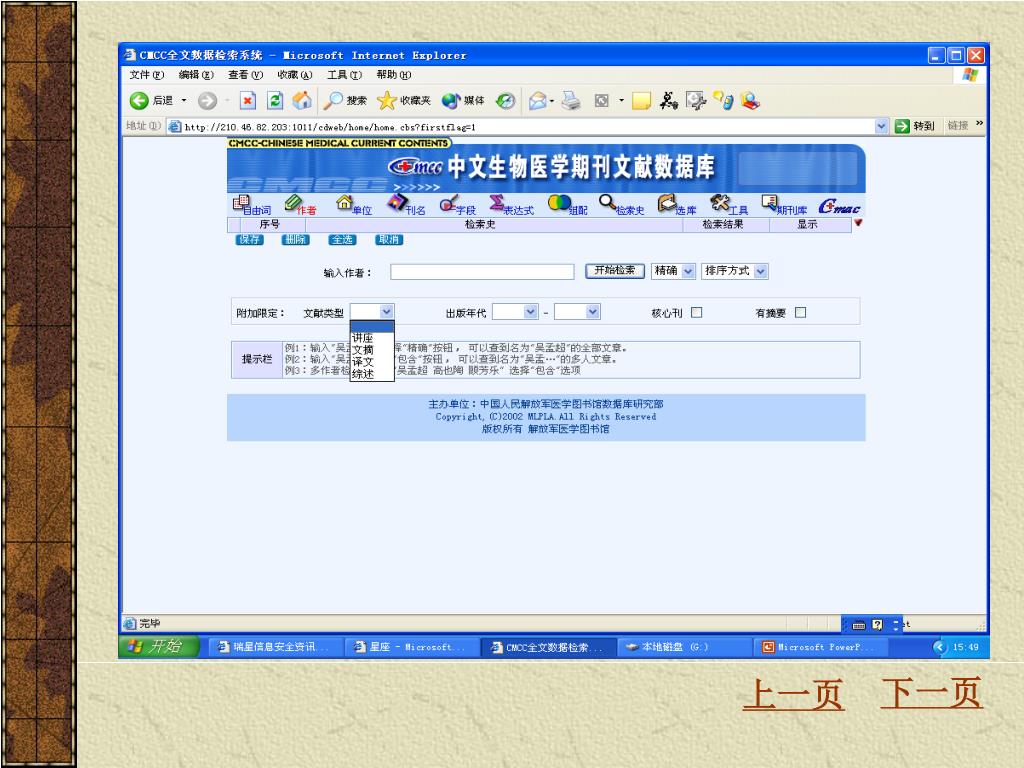Open the 文件 File menu
The image size is (1024, 768).
146,75
